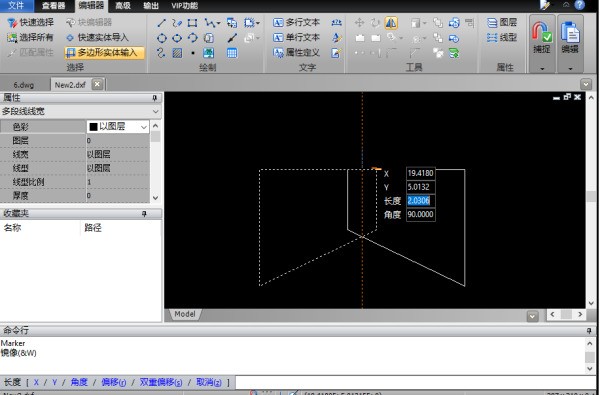Pin the 属性 properties panel
Viewport: 600px width, 395px height.
coord(155,98)
